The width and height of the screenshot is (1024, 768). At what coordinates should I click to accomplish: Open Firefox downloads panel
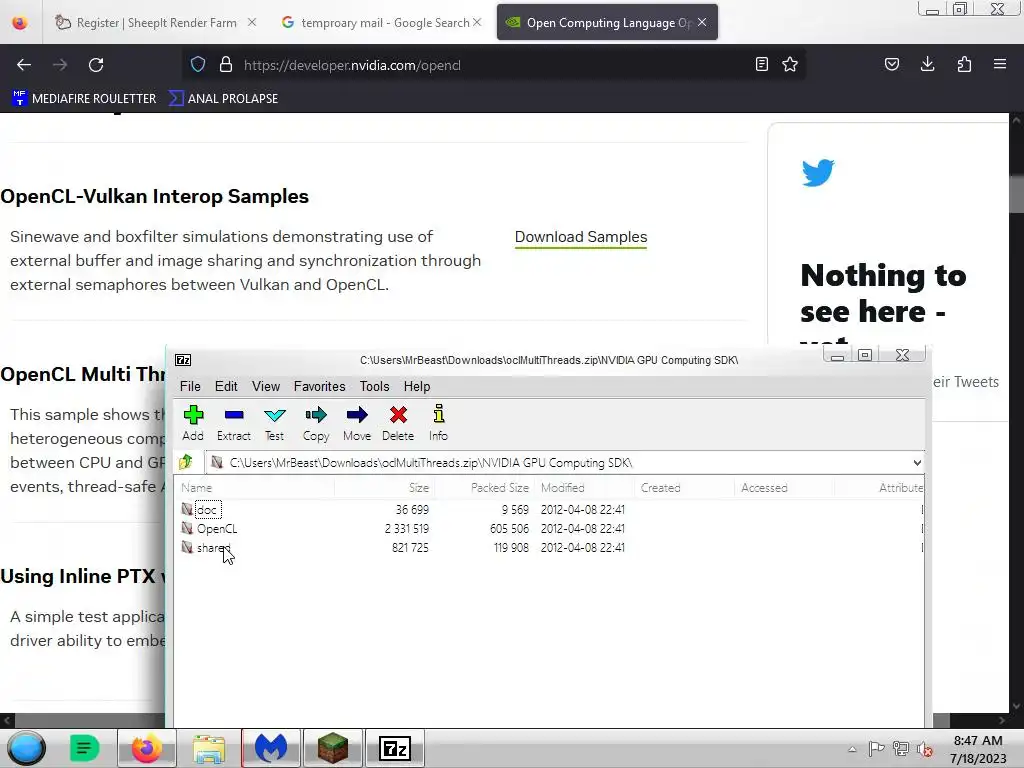[x=927, y=64]
